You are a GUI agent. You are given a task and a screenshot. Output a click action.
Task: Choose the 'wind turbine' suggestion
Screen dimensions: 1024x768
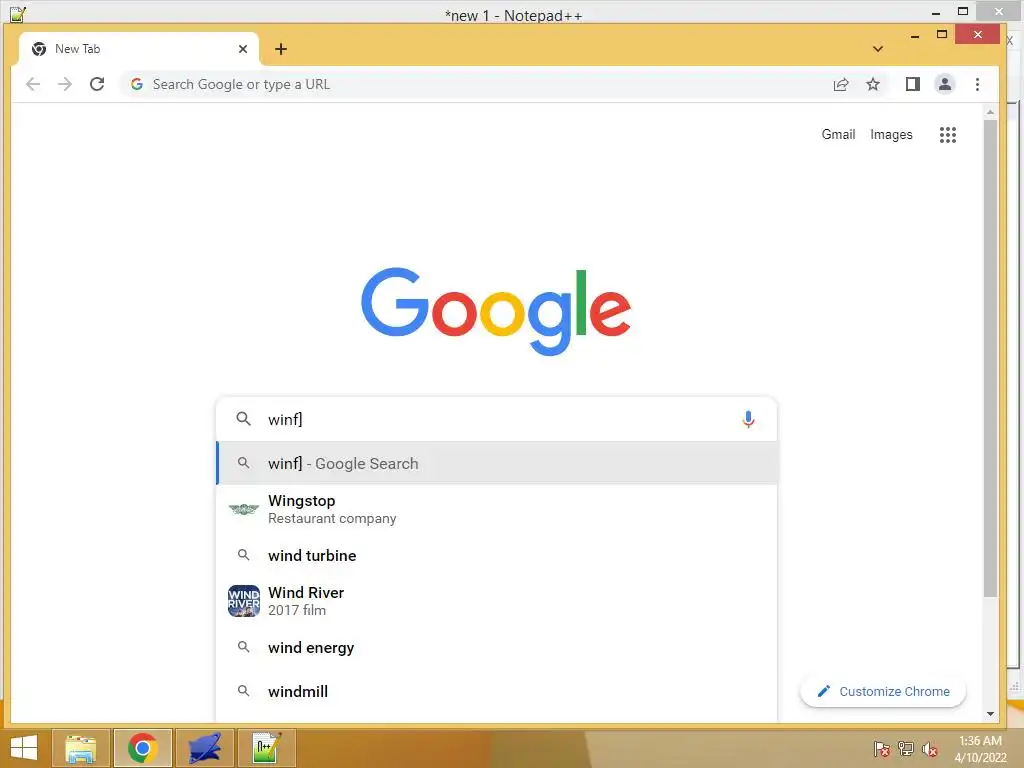tap(496, 555)
